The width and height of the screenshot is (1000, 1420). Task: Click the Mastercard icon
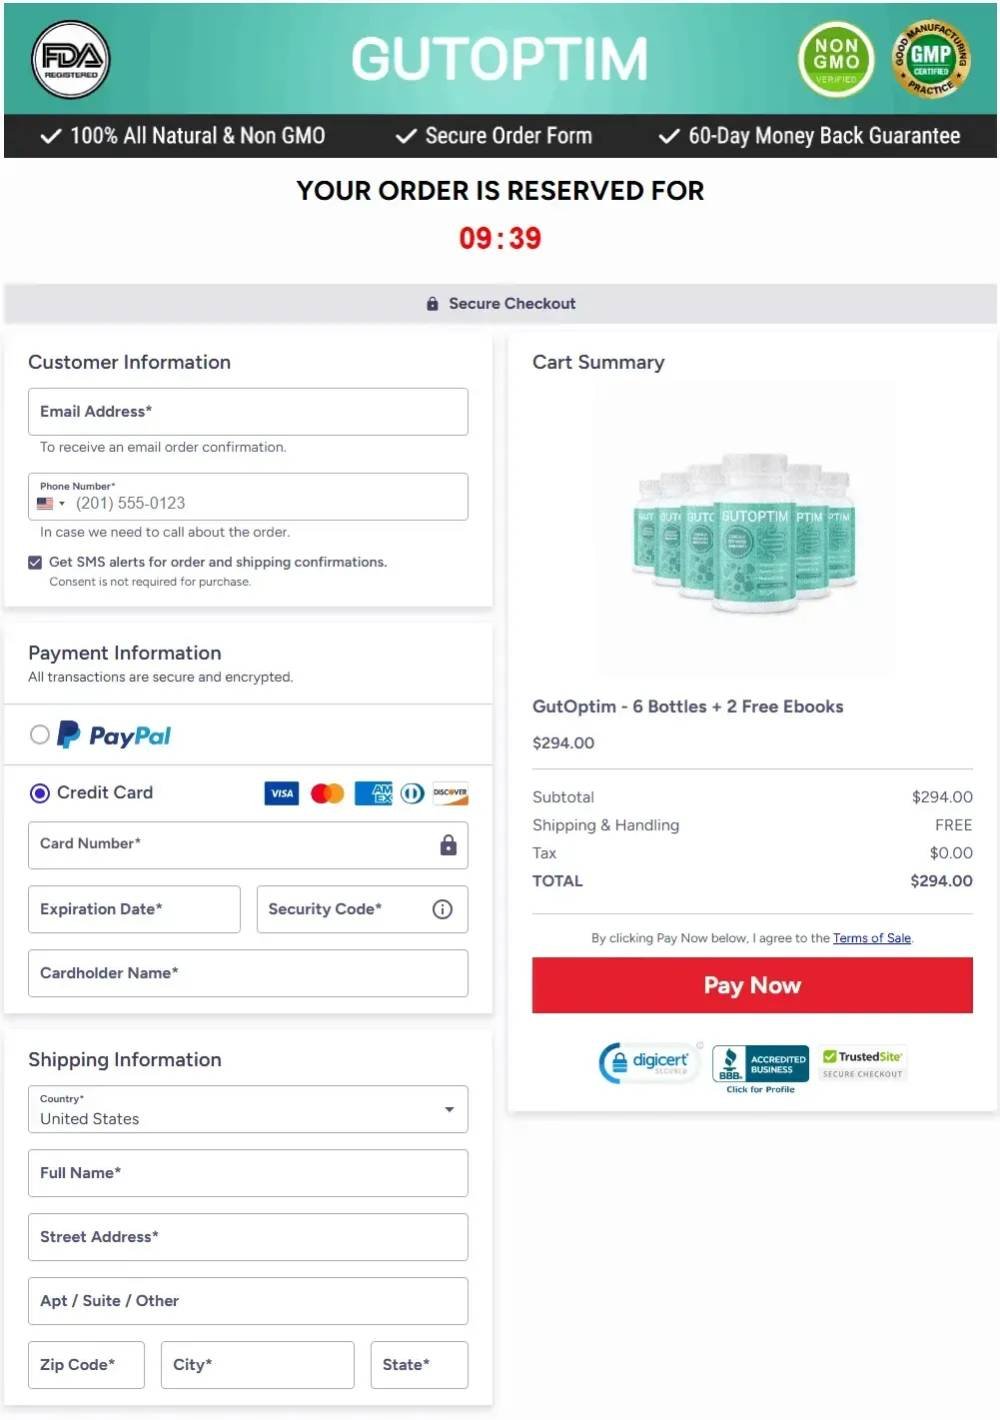coord(327,793)
